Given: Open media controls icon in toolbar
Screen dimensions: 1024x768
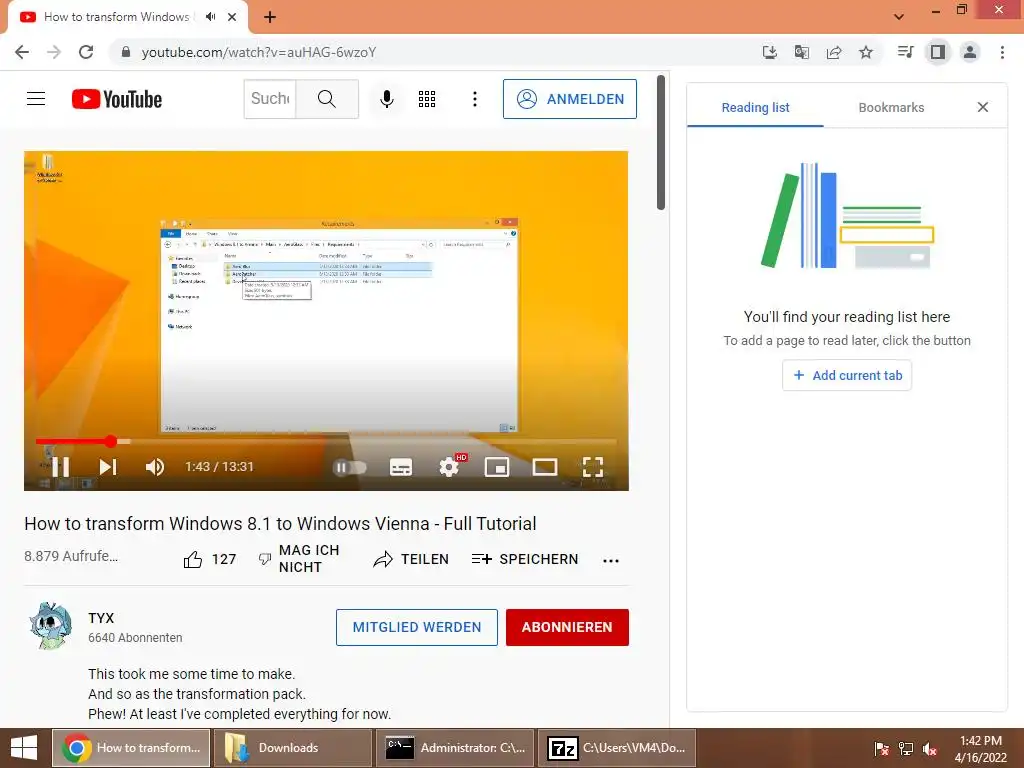Looking at the screenshot, I should coord(905,52).
